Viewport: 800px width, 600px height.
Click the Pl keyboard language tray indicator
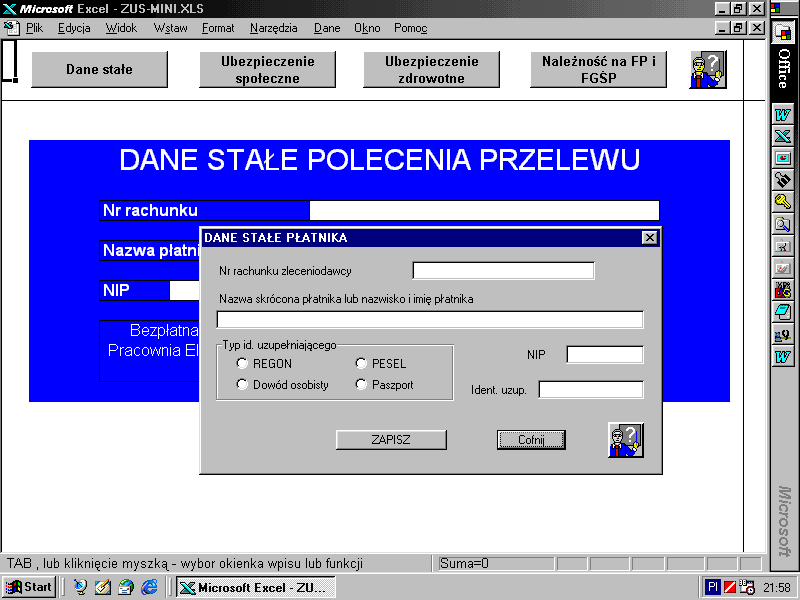pyautogui.click(x=713, y=587)
